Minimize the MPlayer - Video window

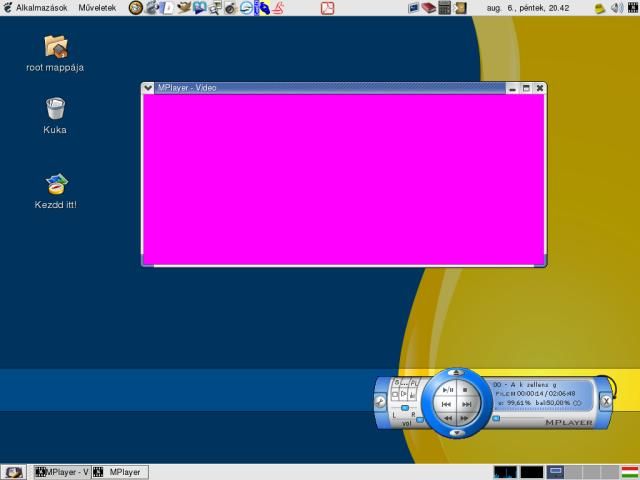click(513, 88)
